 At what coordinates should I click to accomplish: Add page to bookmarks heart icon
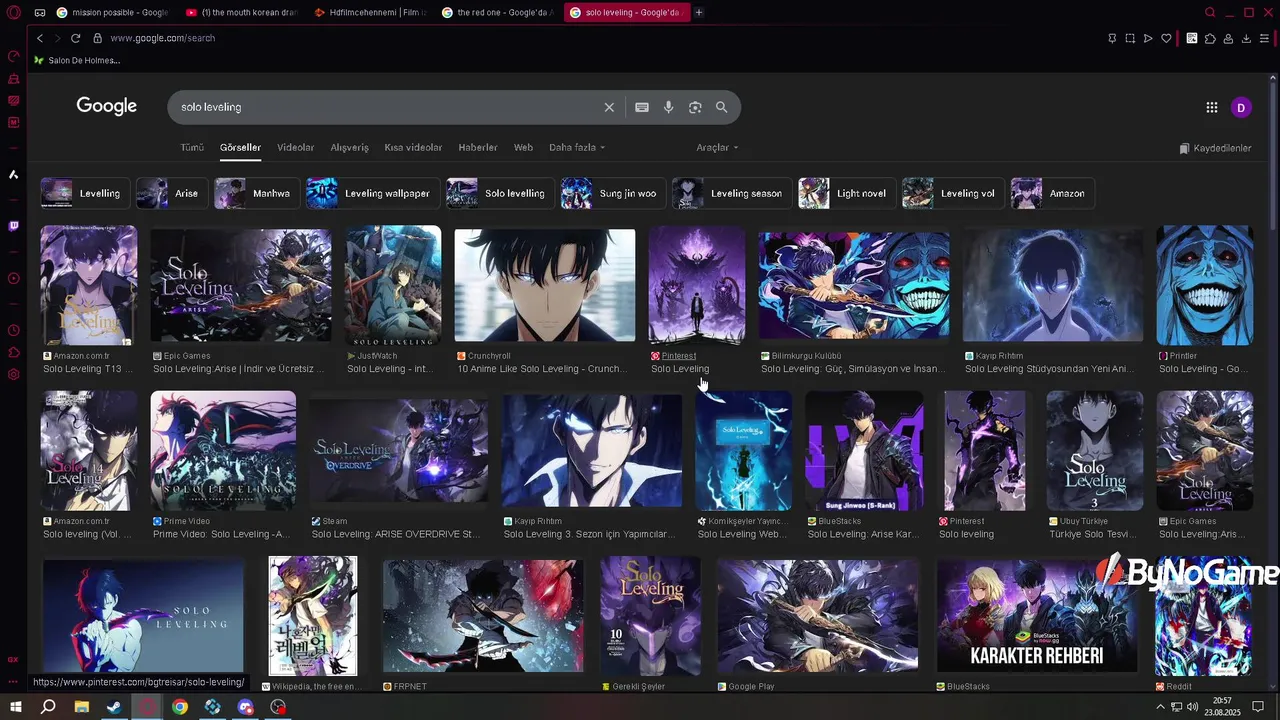(1166, 38)
